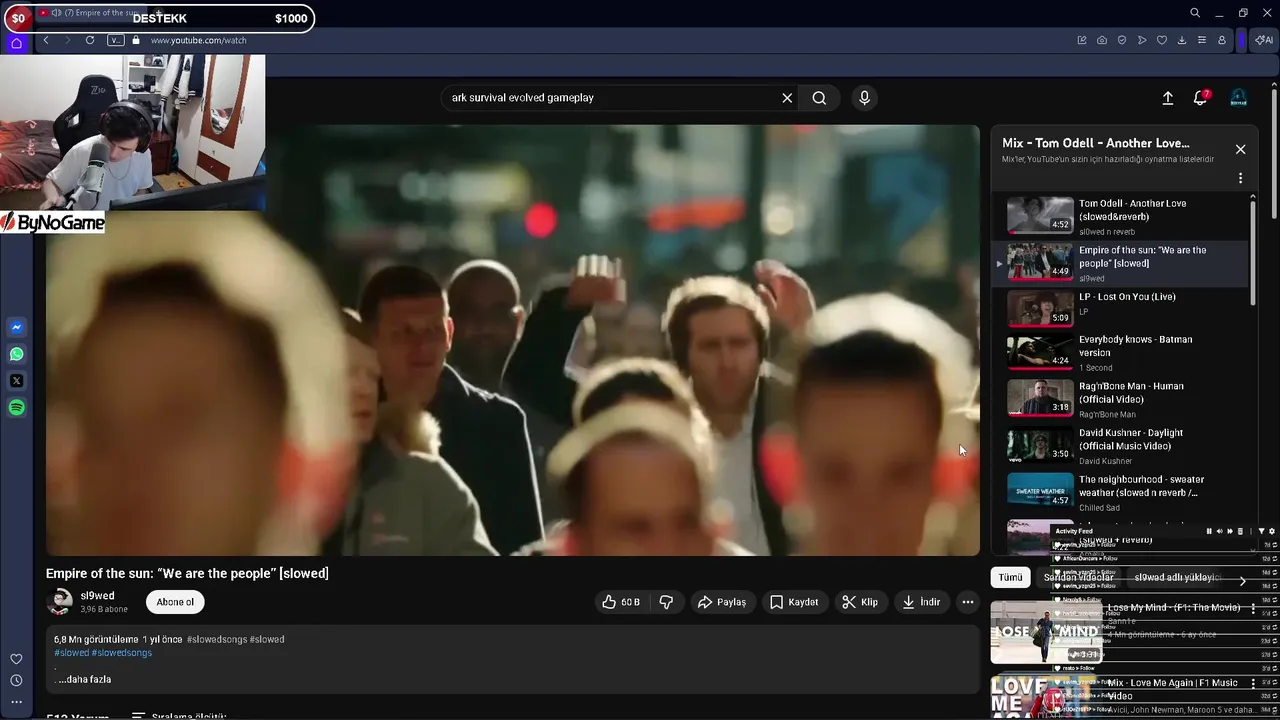This screenshot has height=720, width=1280.
Task: Click the heart icon in the left sidebar
Action: [16, 659]
